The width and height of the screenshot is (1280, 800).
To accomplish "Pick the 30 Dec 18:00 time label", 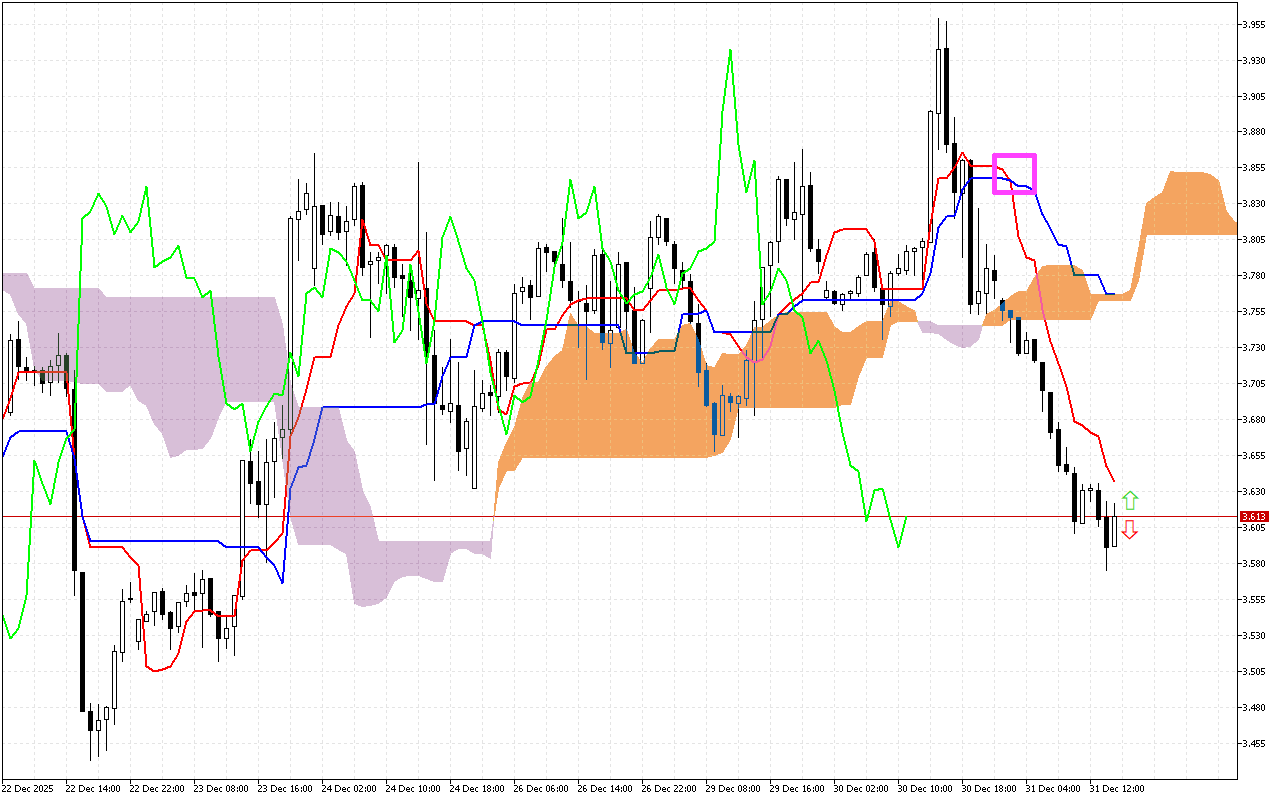I will point(988,788).
